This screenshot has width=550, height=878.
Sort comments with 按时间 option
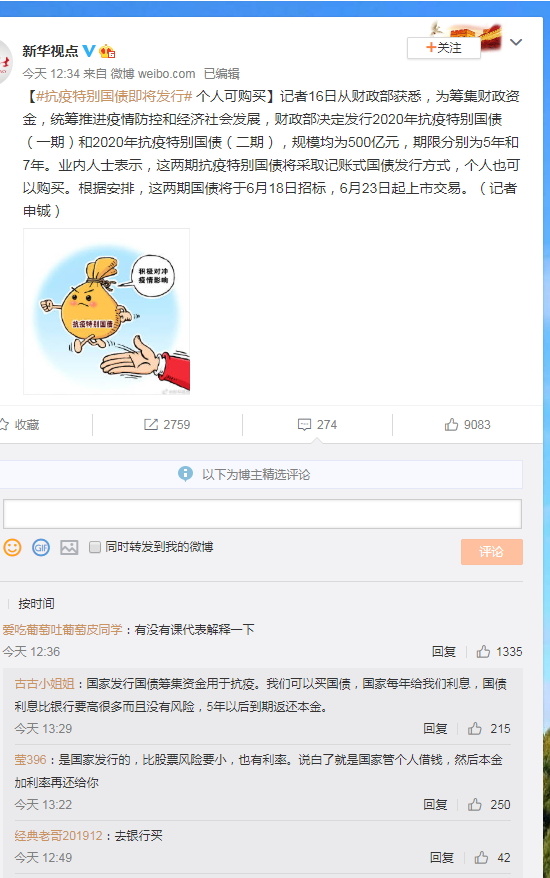tap(36, 604)
